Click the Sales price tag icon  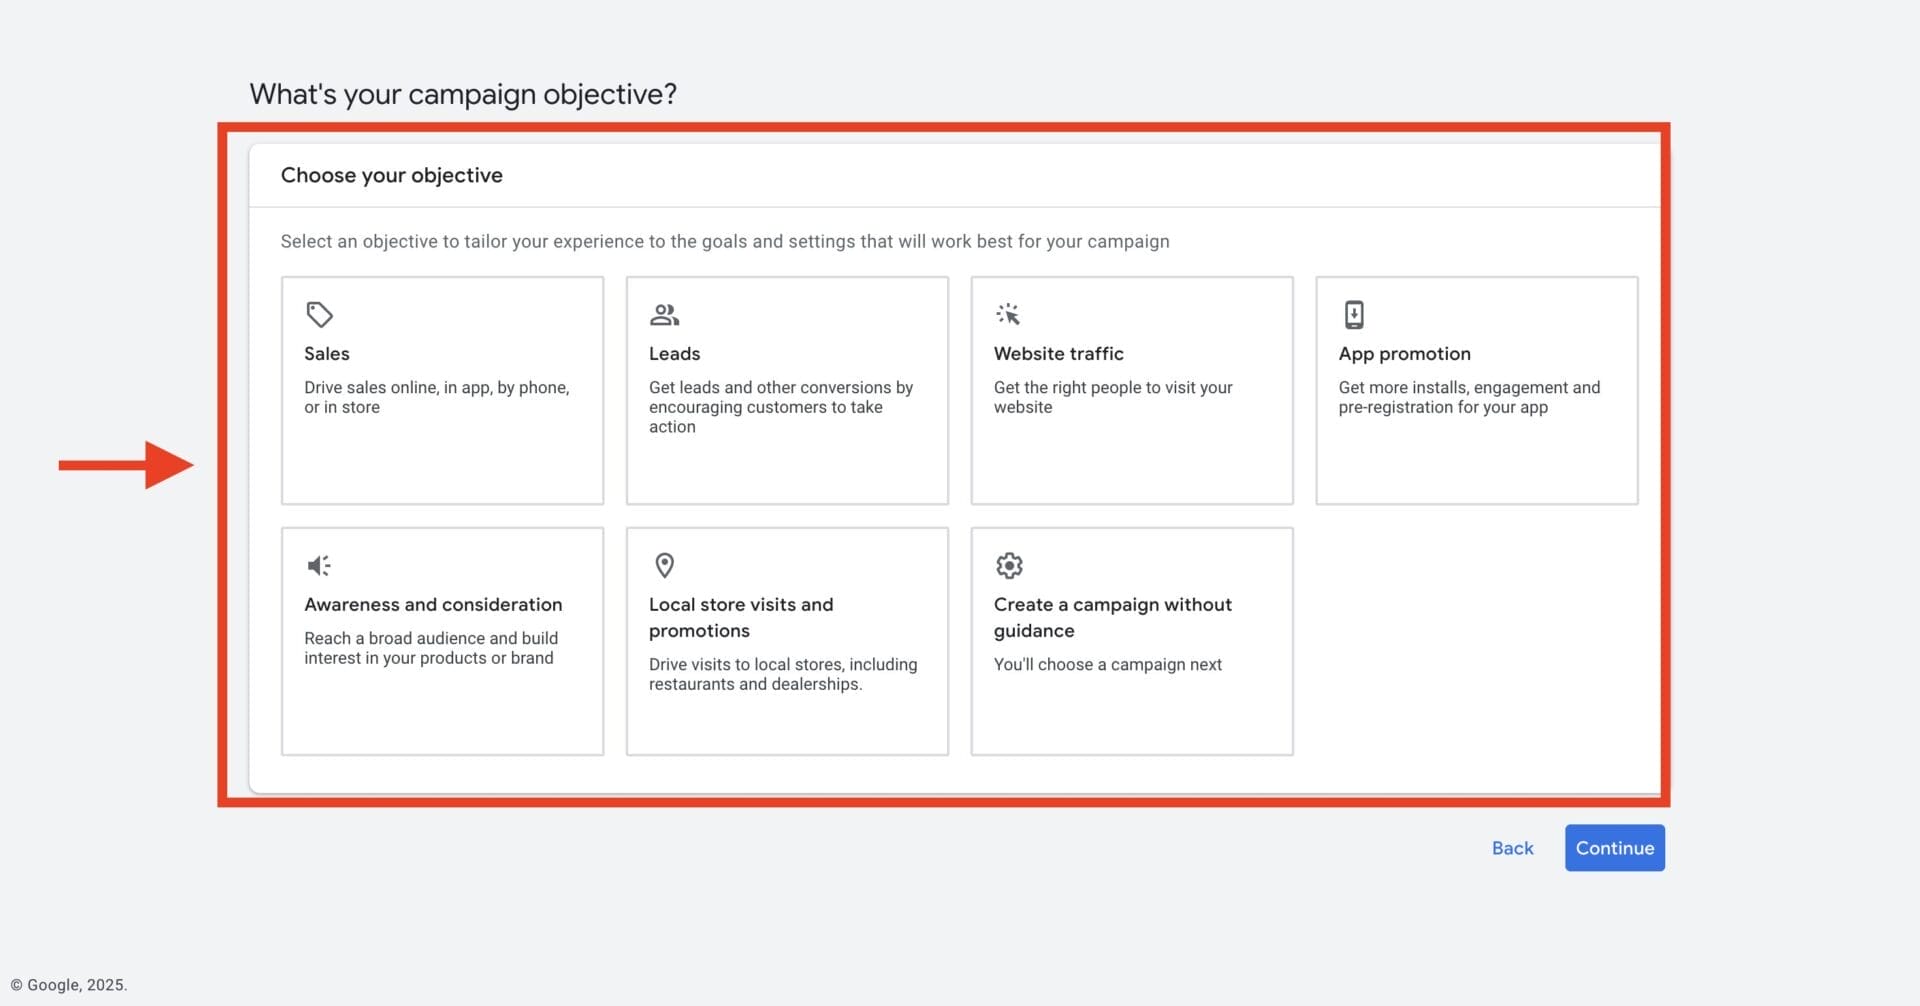tap(319, 315)
